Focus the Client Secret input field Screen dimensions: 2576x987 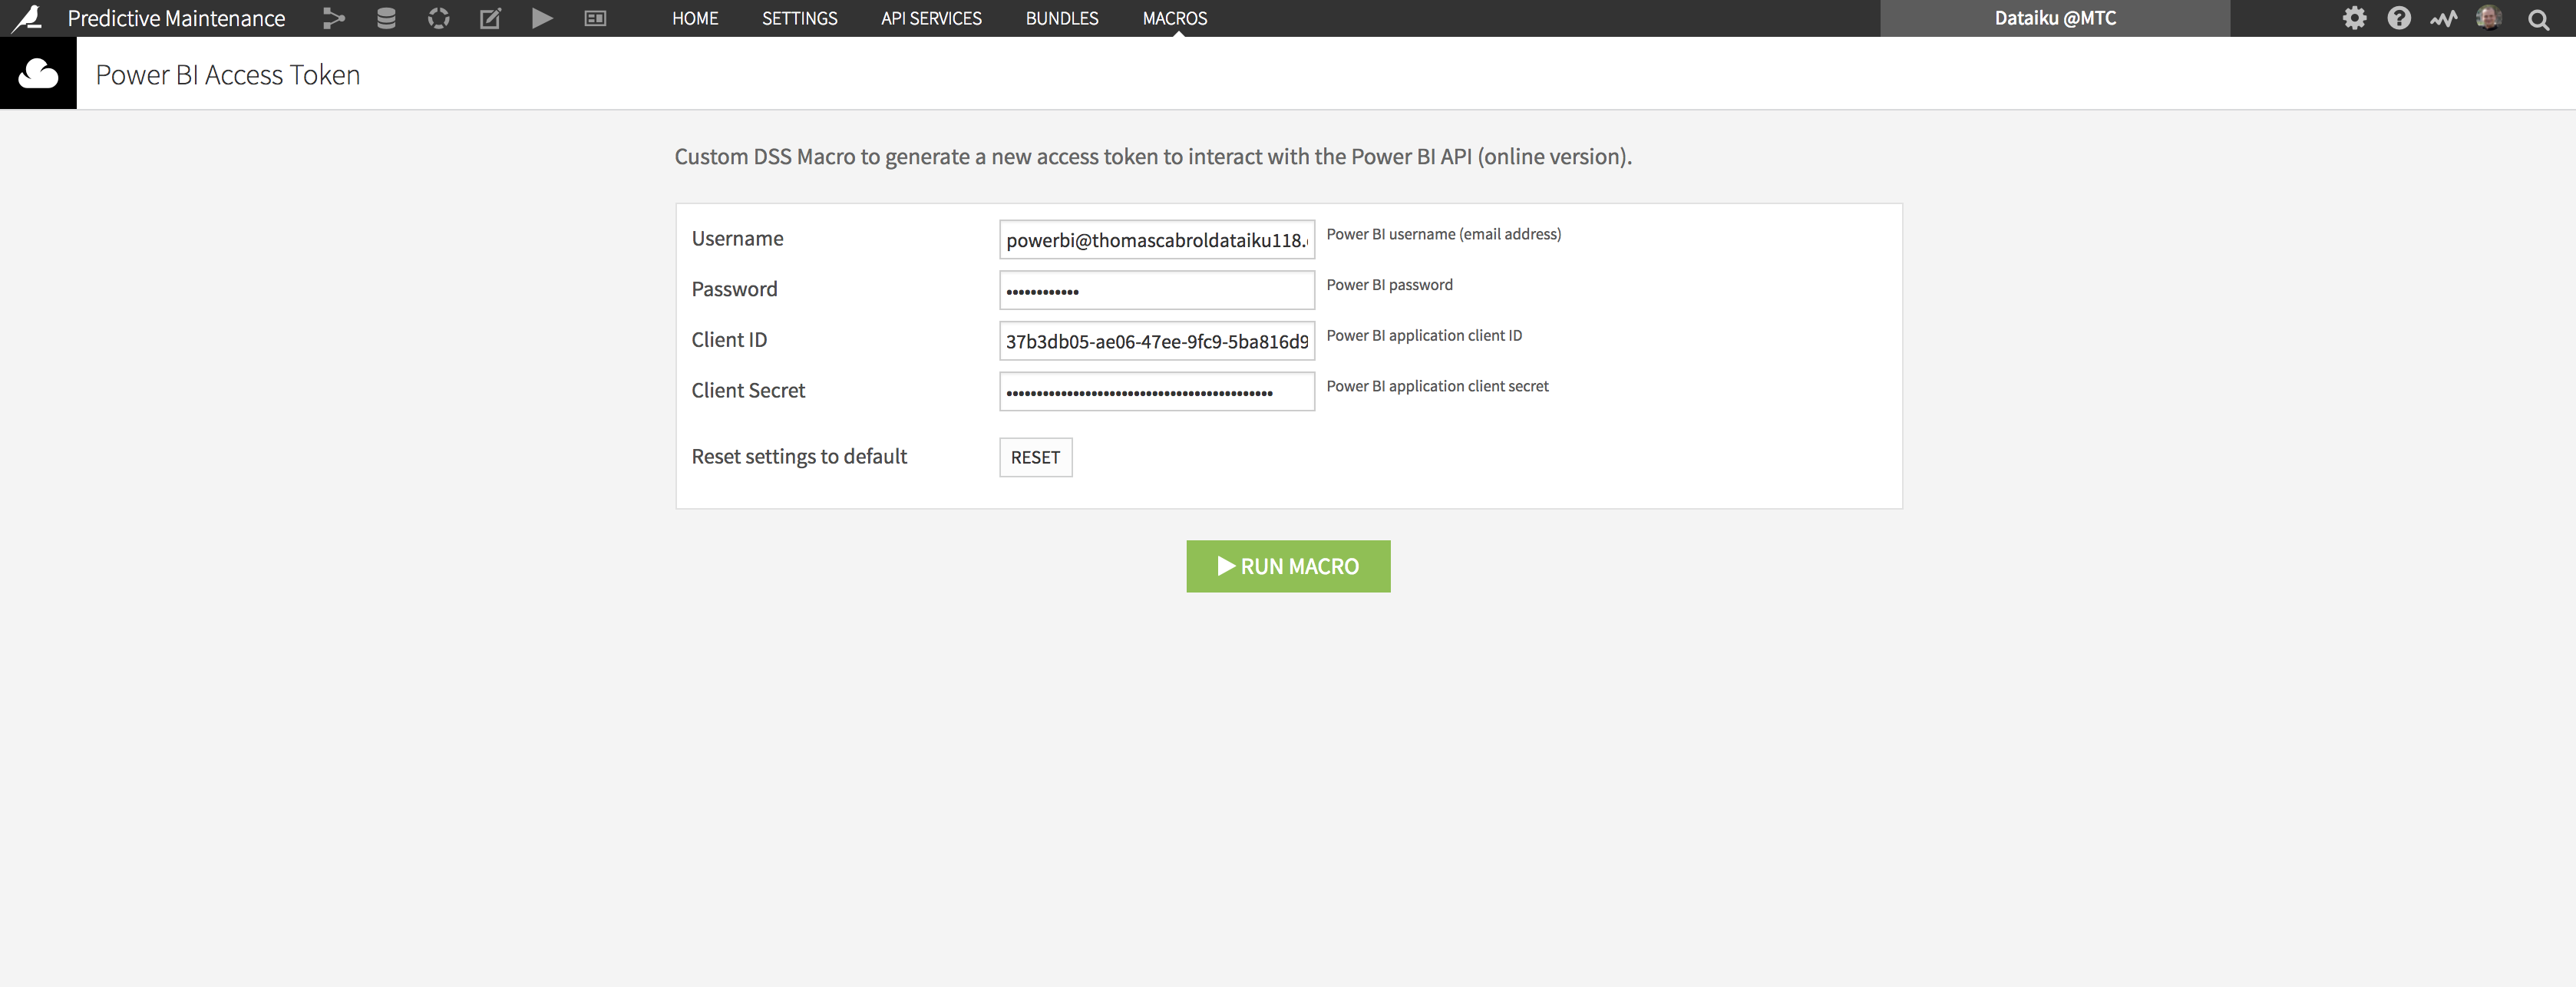(1157, 391)
